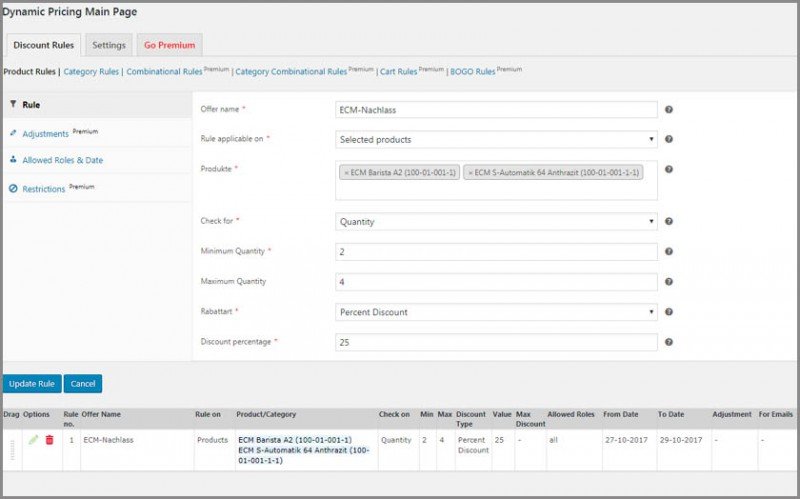Click help icon beside Rule applicable on
Viewport: 800px width, 499px height.
pyautogui.click(x=669, y=140)
